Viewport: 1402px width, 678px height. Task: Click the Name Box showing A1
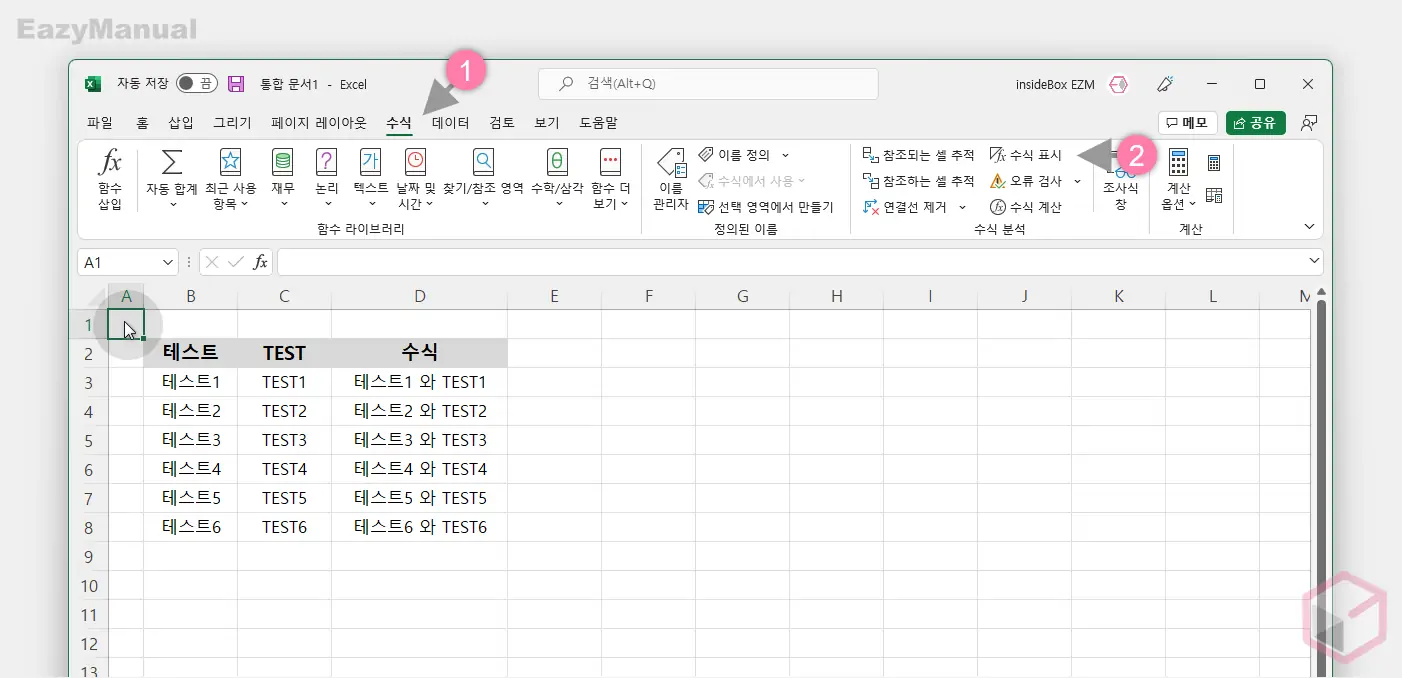pyautogui.click(x=117, y=262)
